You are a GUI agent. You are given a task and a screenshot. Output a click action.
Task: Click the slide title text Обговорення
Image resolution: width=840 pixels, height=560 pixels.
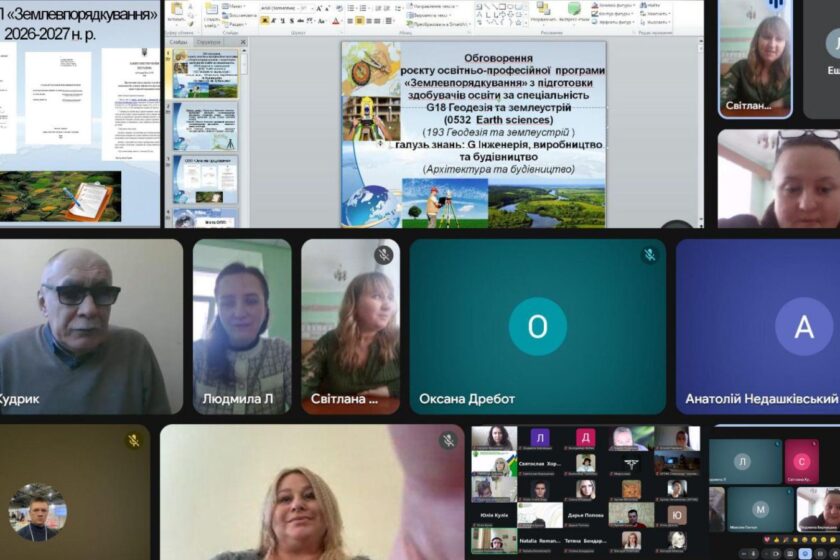pyautogui.click(x=472, y=59)
